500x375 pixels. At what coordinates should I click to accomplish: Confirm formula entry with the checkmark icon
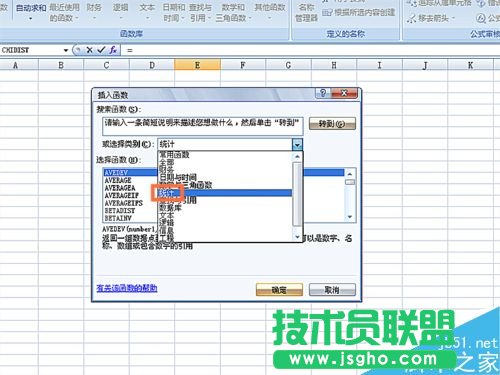click(x=101, y=50)
